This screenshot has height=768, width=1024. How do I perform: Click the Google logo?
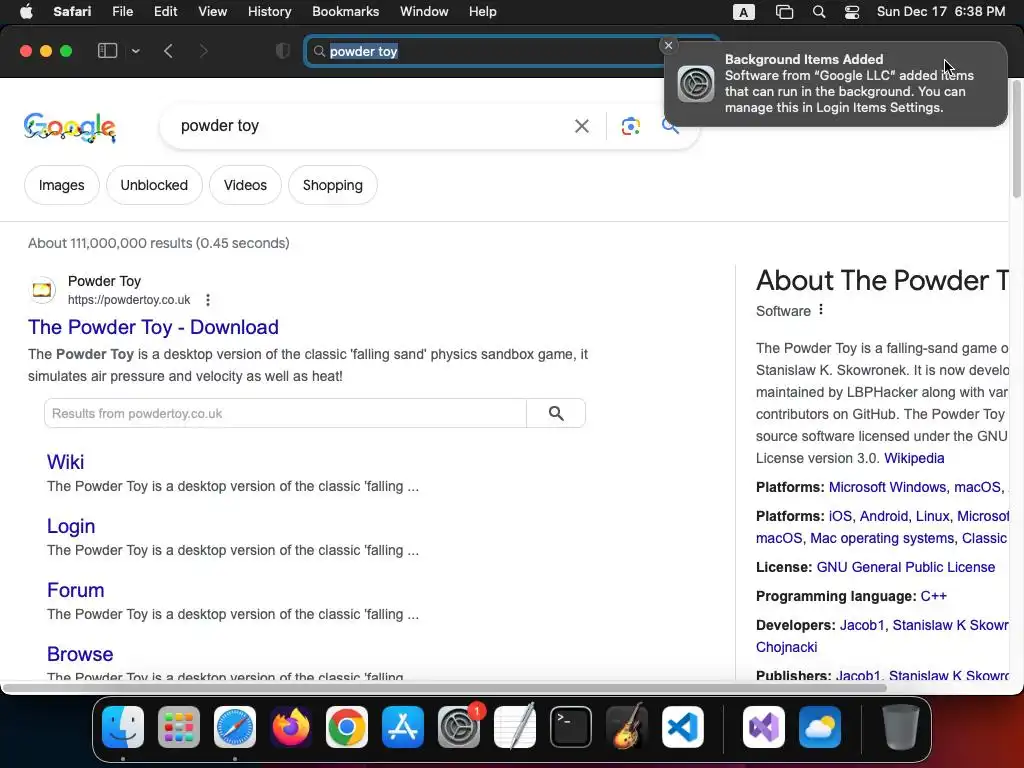pyautogui.click(x=70, y=127)
